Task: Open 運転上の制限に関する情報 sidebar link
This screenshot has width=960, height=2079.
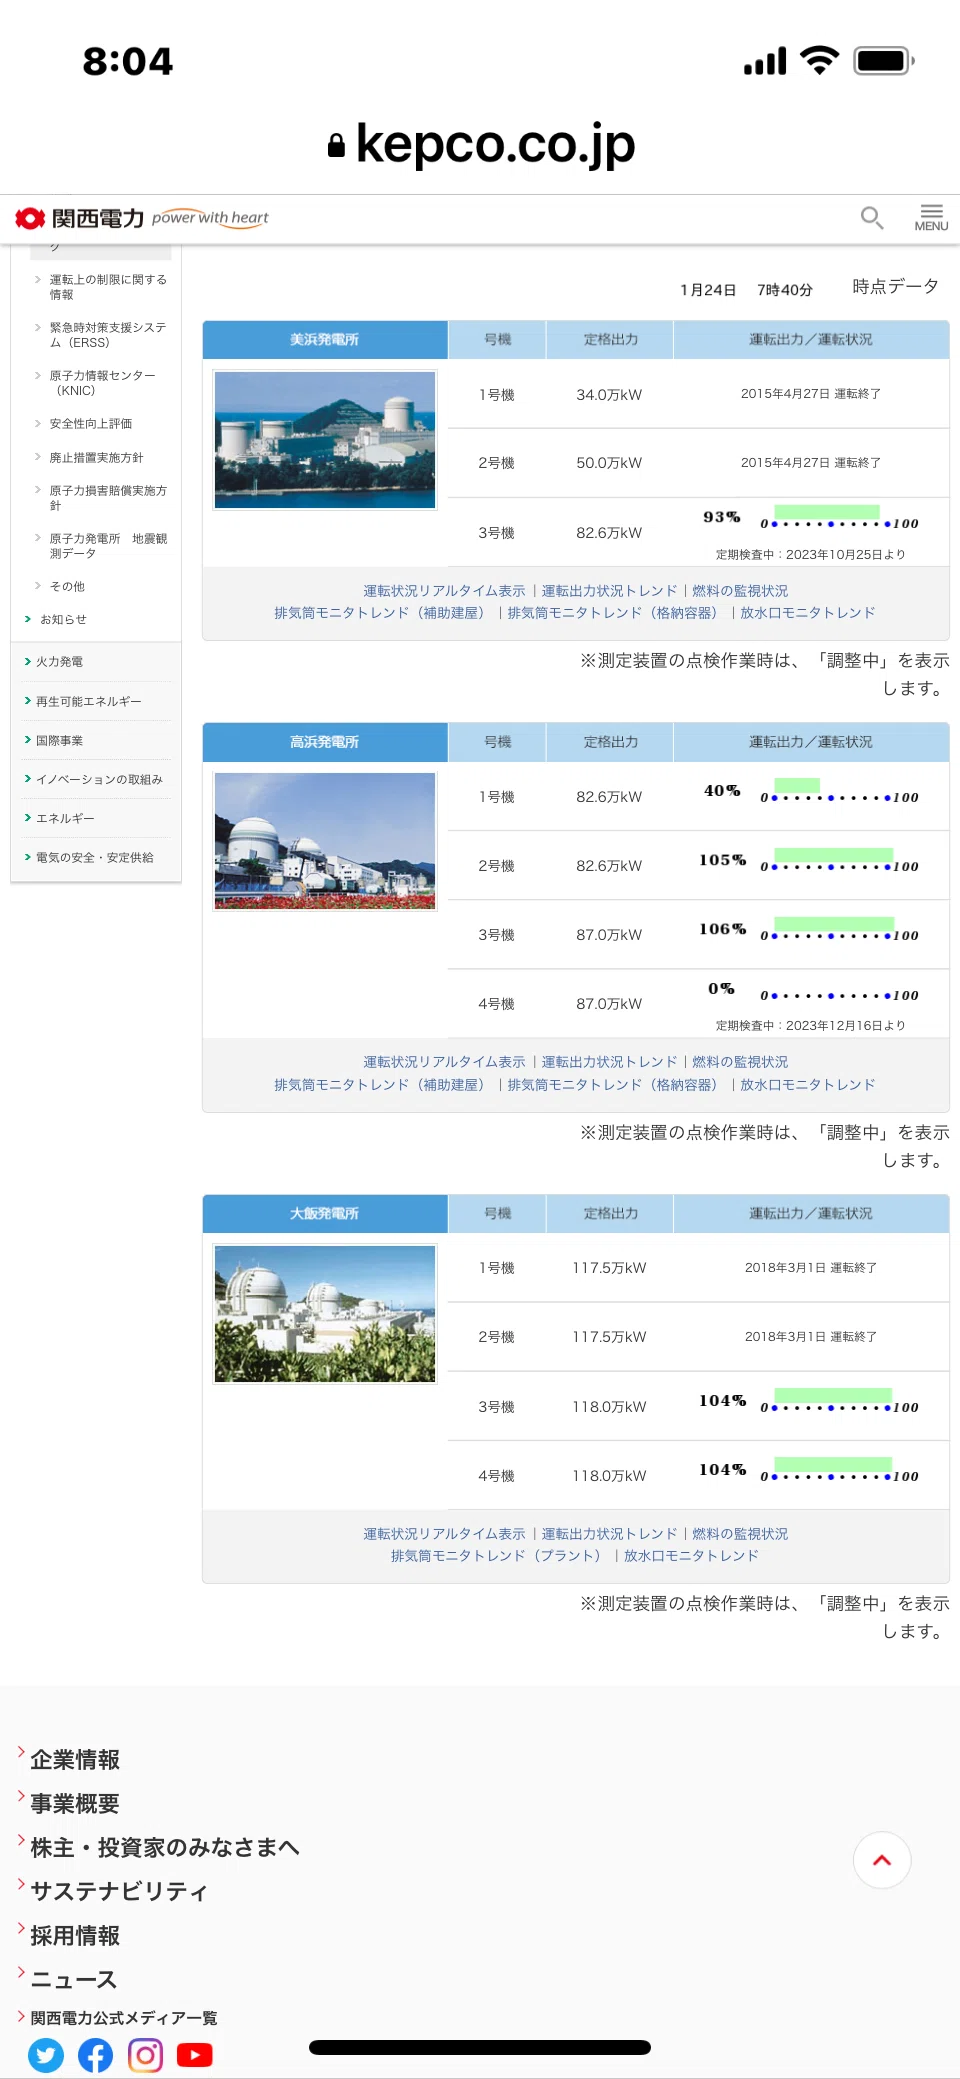Action: pos(108,287)
